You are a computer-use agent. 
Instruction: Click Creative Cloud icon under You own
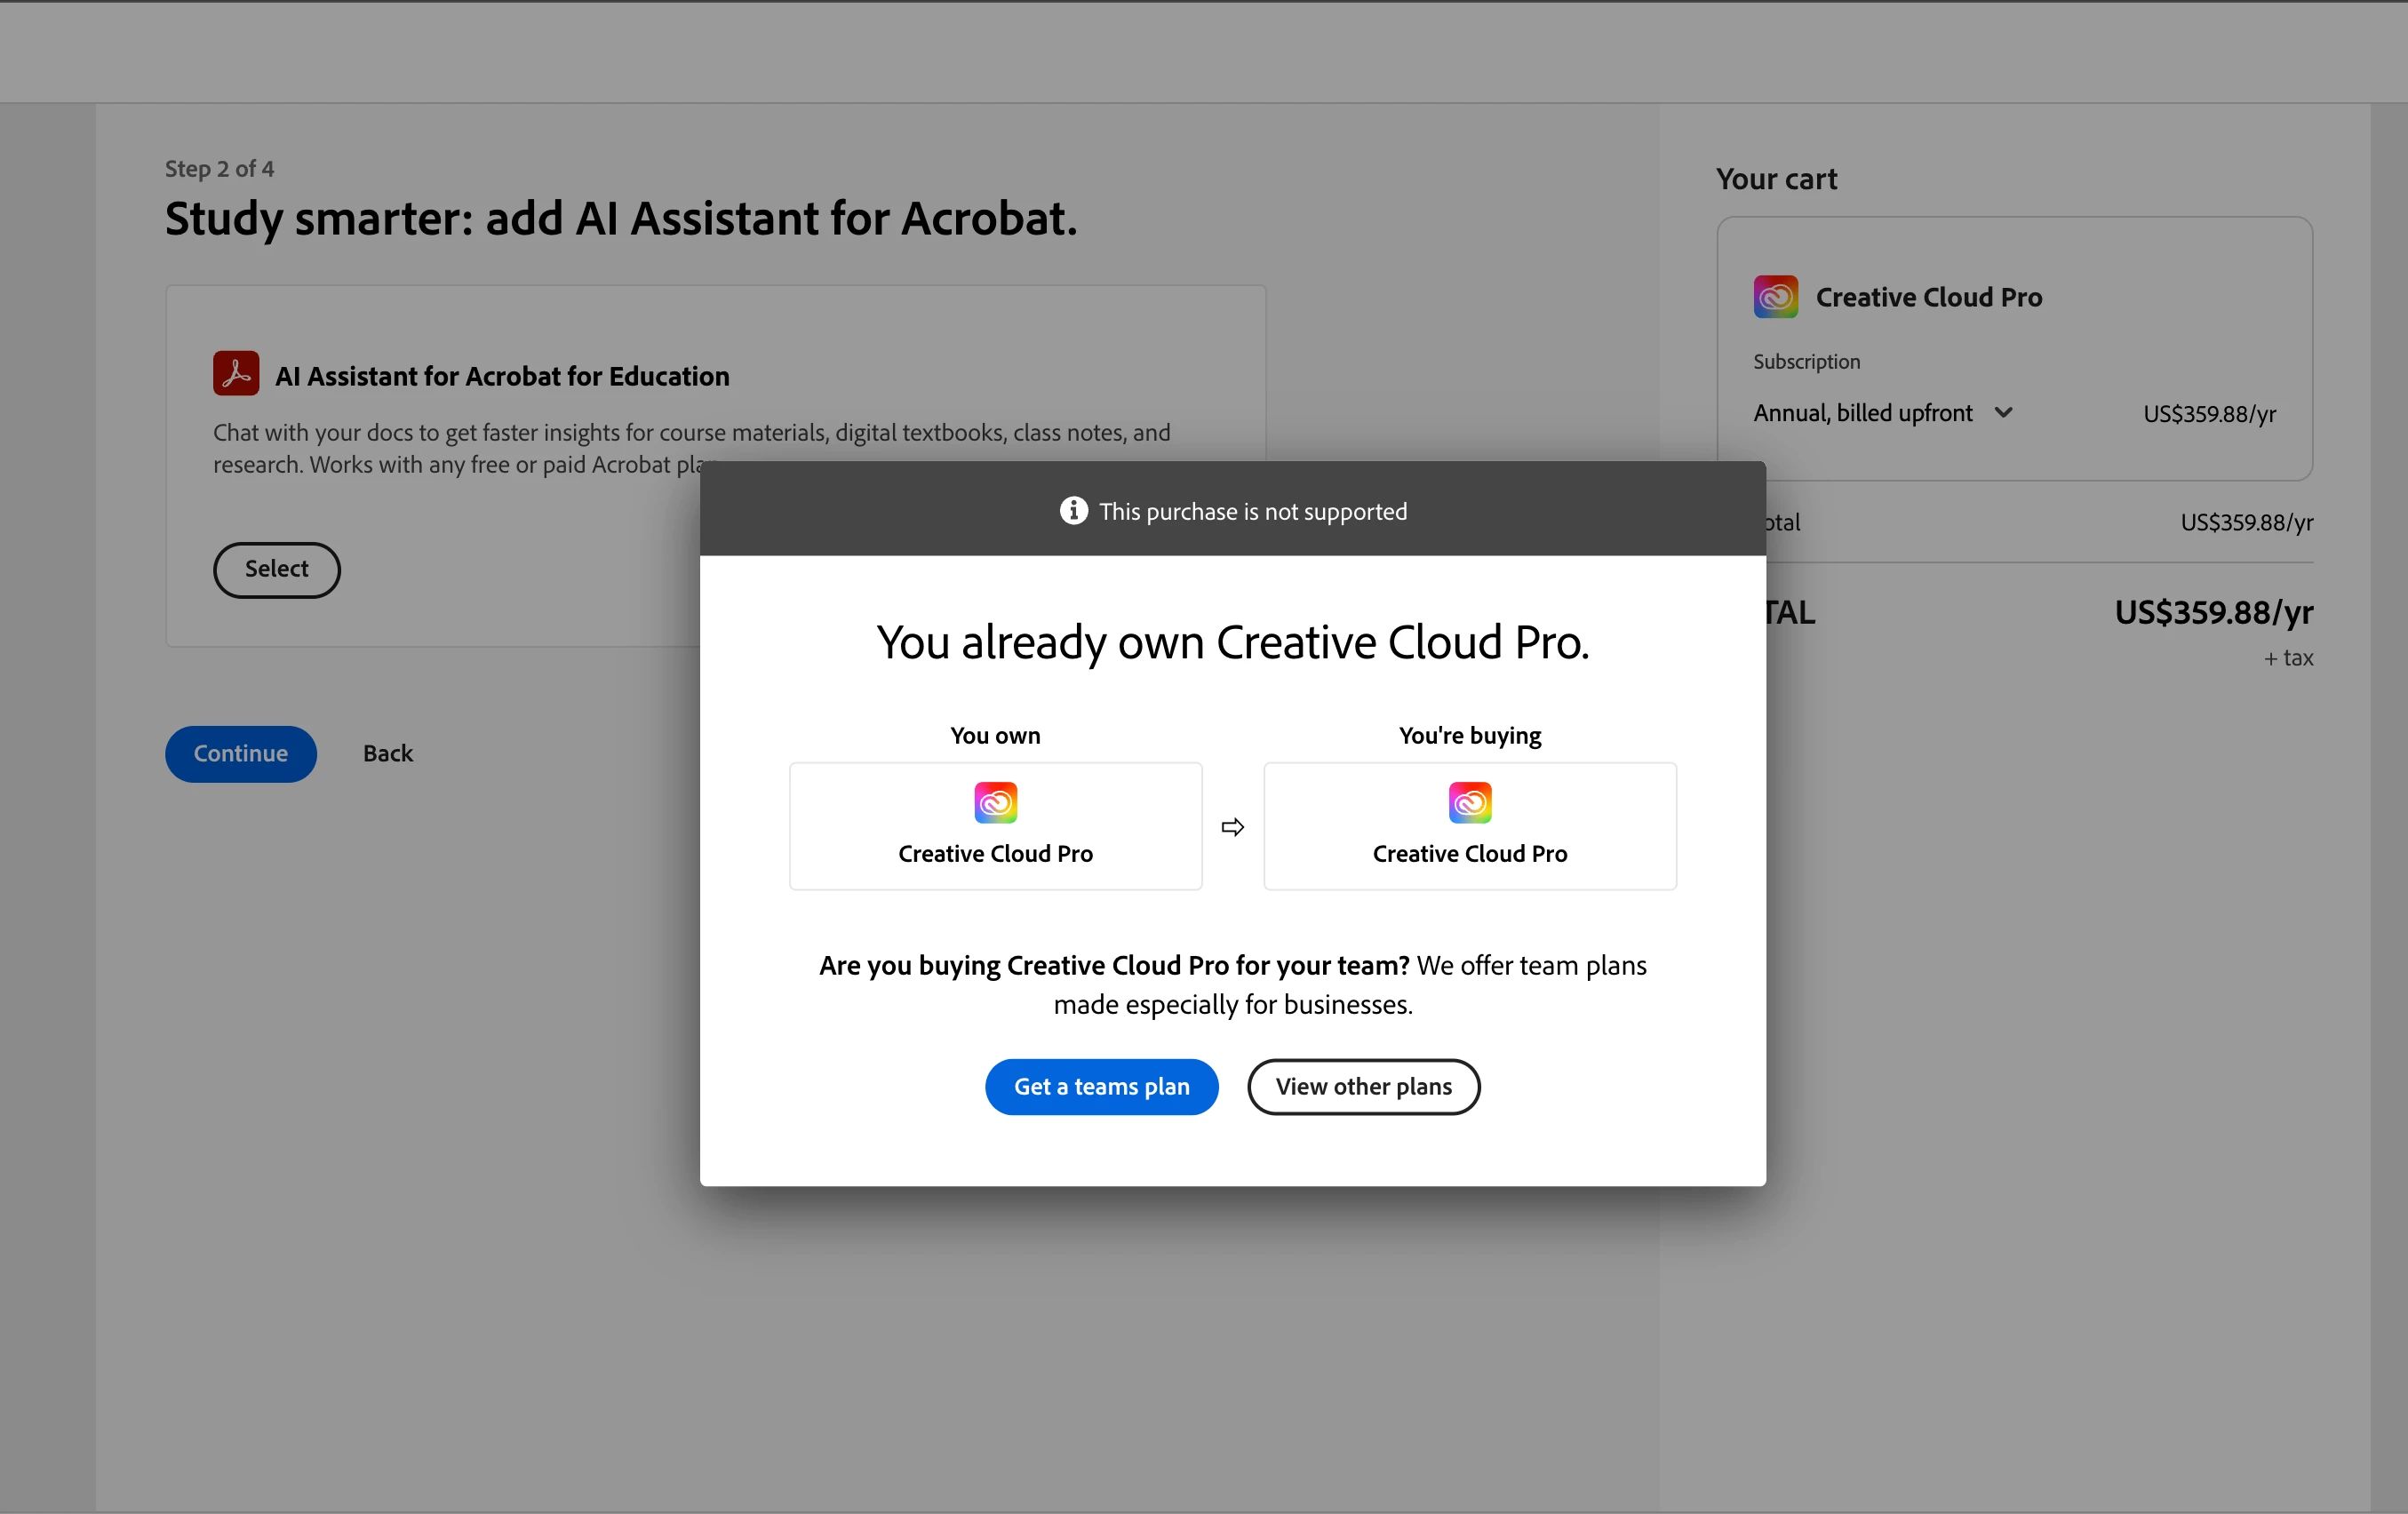coord(995,803)
